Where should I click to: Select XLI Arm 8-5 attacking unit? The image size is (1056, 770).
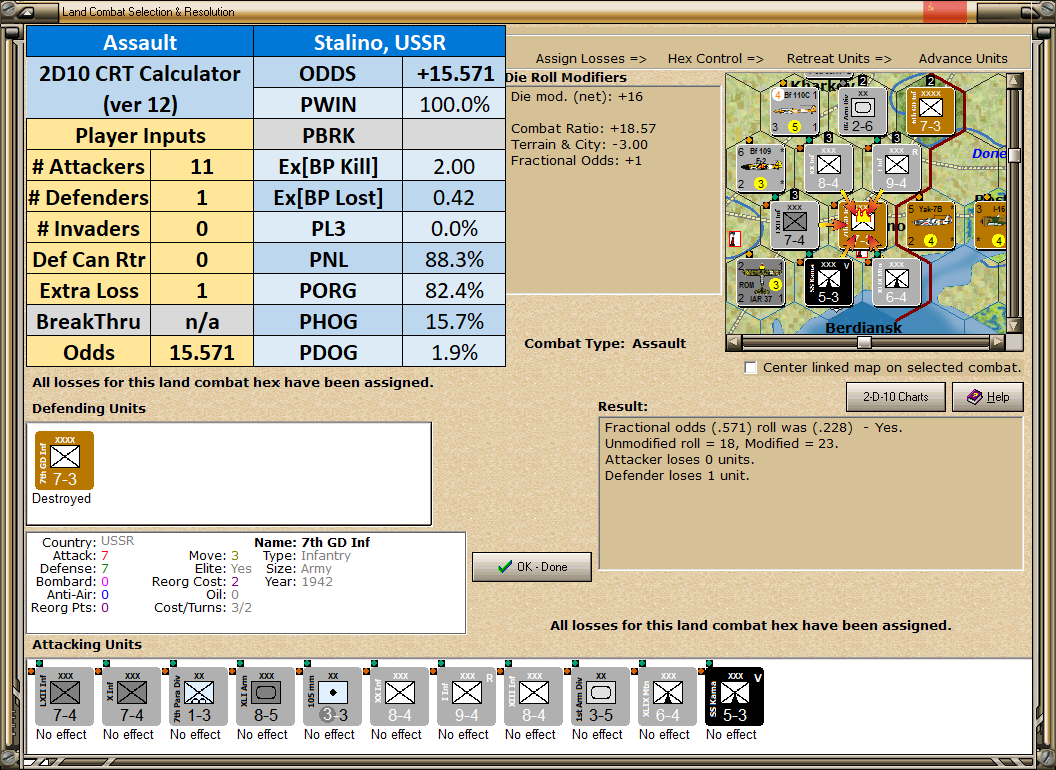(265, 697)
